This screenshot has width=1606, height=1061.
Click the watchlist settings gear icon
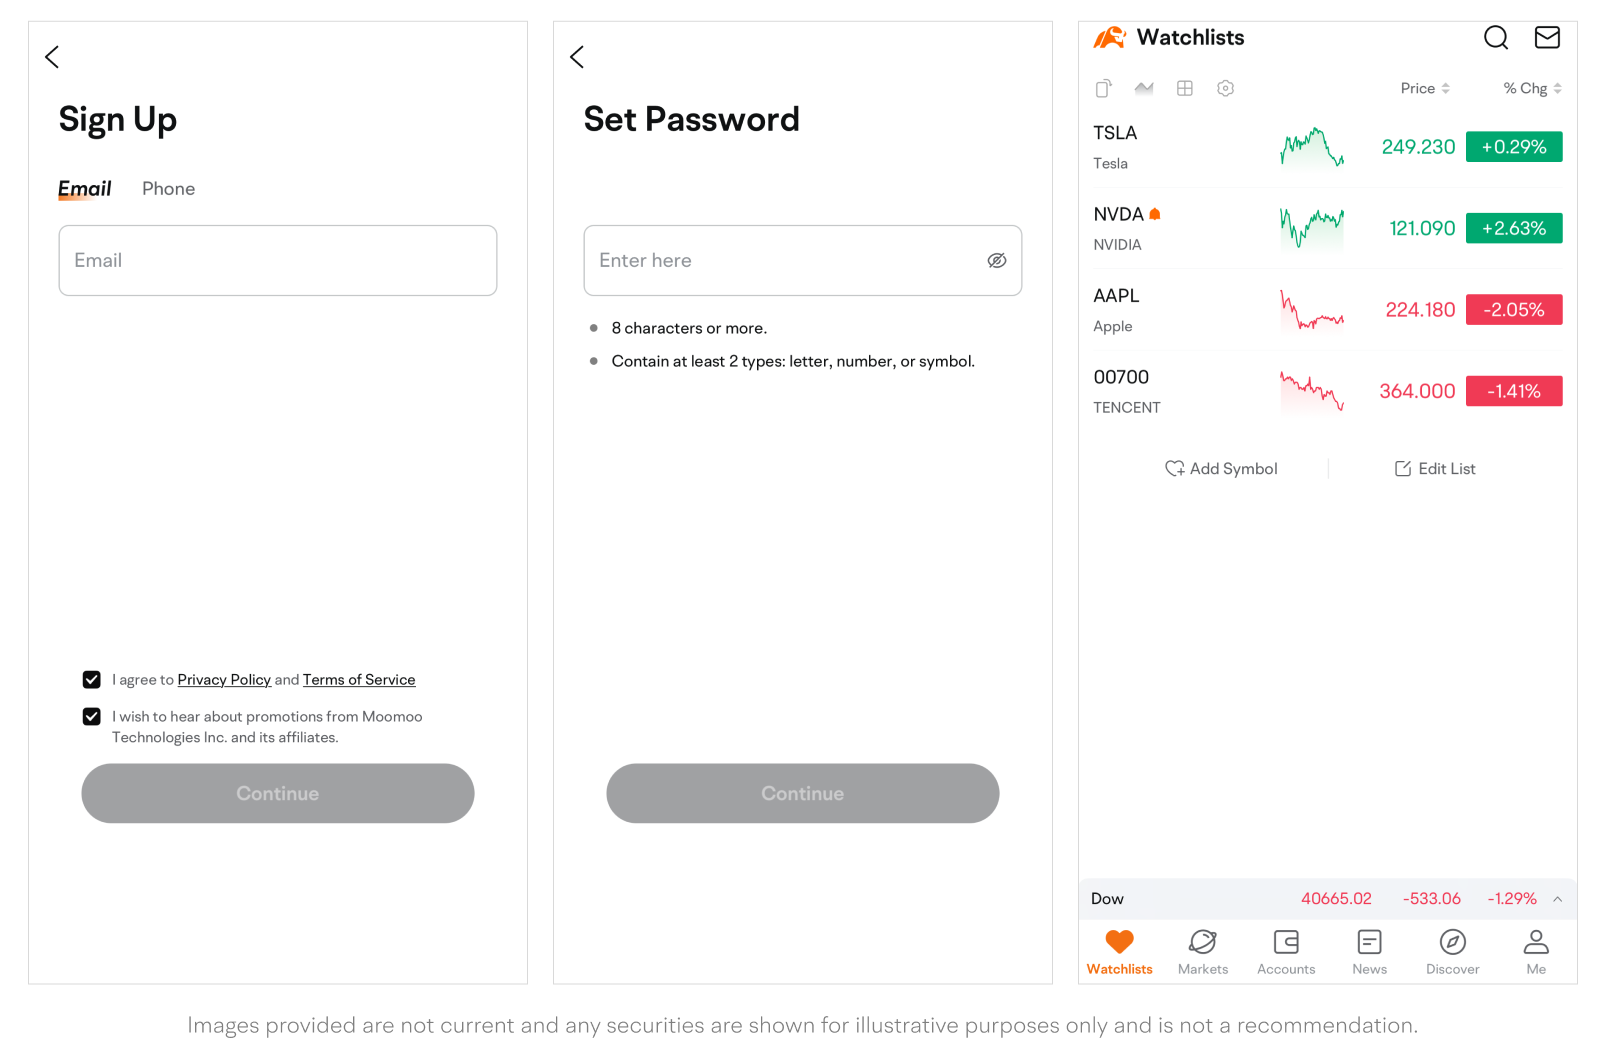point(1225,89)
